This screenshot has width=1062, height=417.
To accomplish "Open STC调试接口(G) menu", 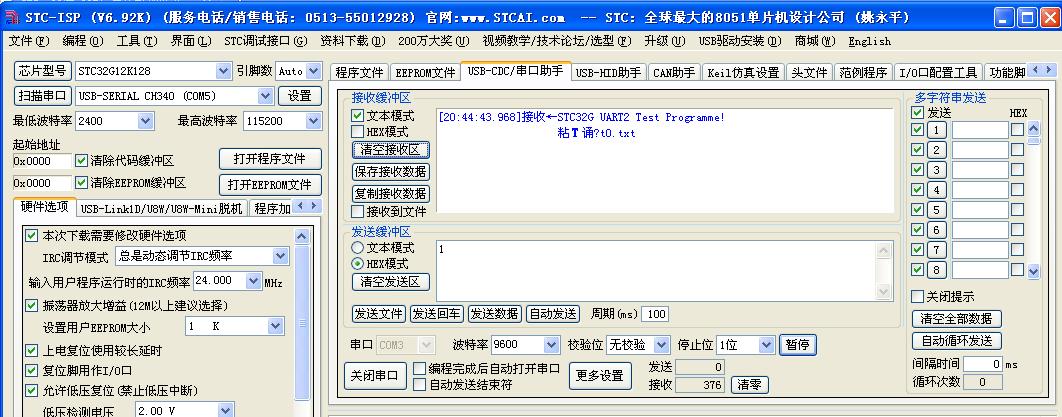I will [266, 41].
